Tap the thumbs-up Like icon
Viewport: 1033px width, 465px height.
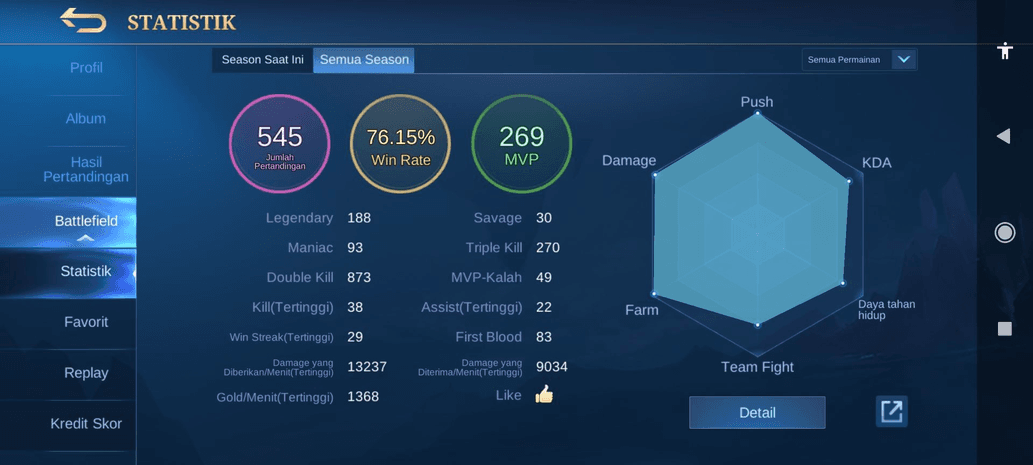[544, 395]
